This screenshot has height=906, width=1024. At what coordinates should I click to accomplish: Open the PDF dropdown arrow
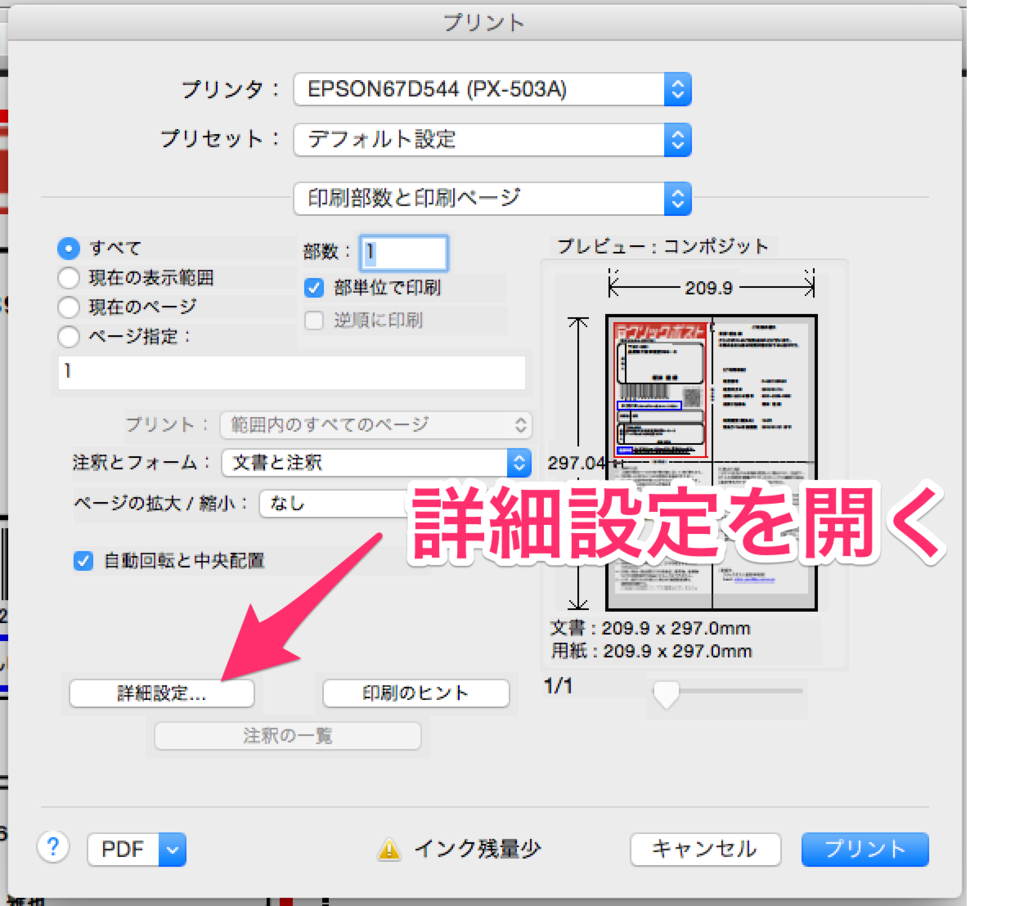pos(172,849)
